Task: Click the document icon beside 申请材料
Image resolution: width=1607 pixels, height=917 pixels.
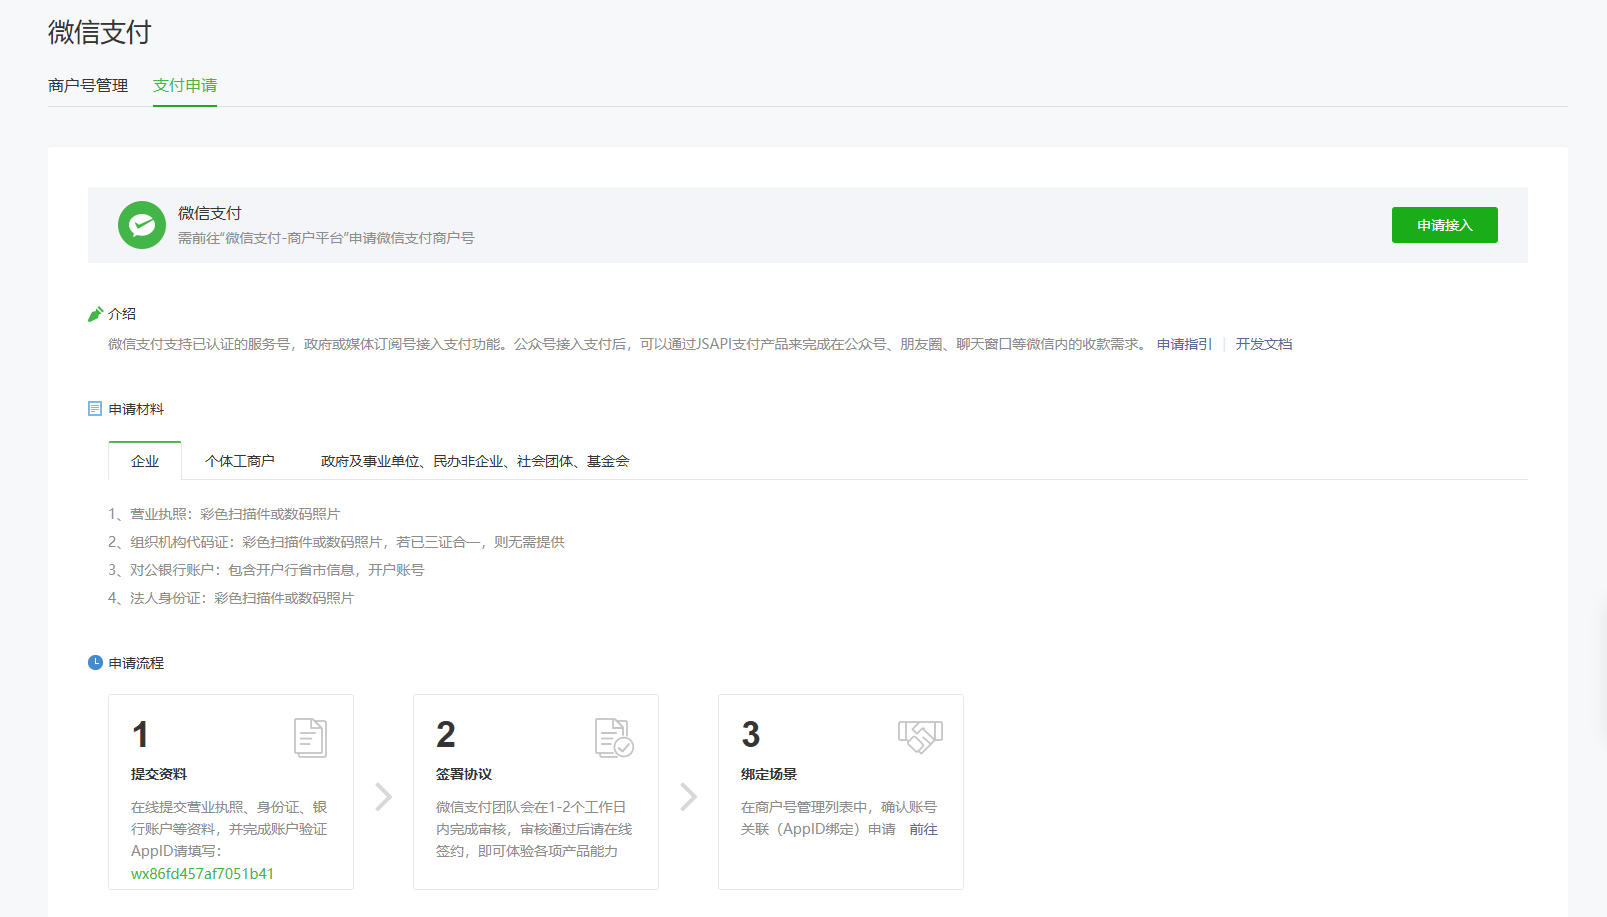Action: click(95, 409)
